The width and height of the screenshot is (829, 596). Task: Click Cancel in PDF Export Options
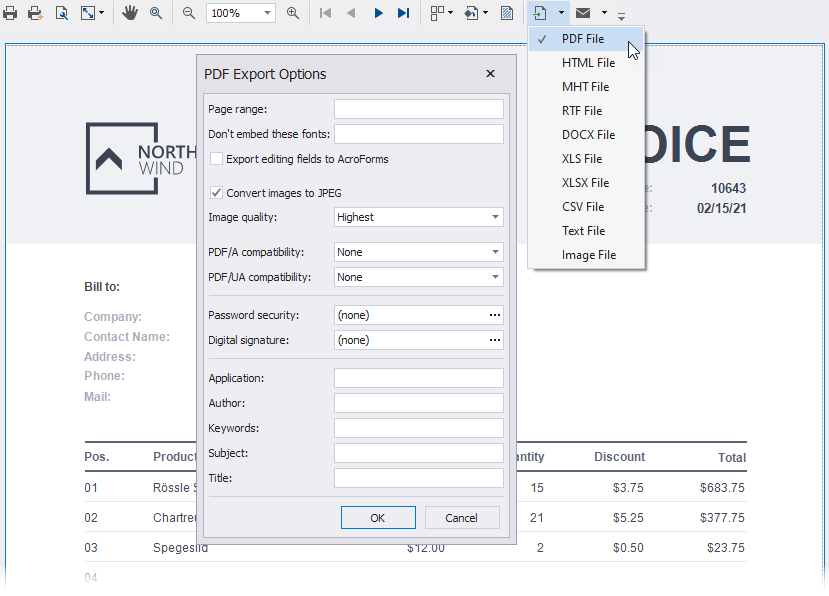point(462,518)
